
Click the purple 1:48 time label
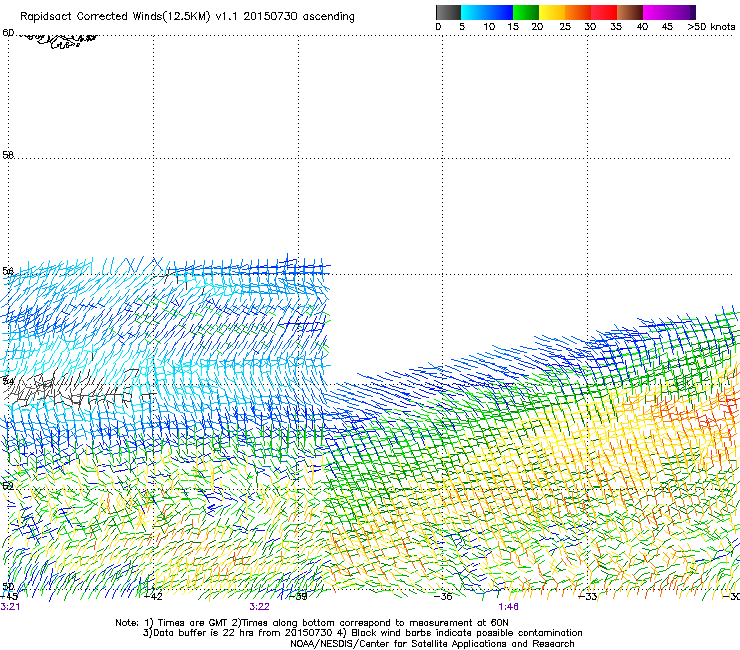508,607
